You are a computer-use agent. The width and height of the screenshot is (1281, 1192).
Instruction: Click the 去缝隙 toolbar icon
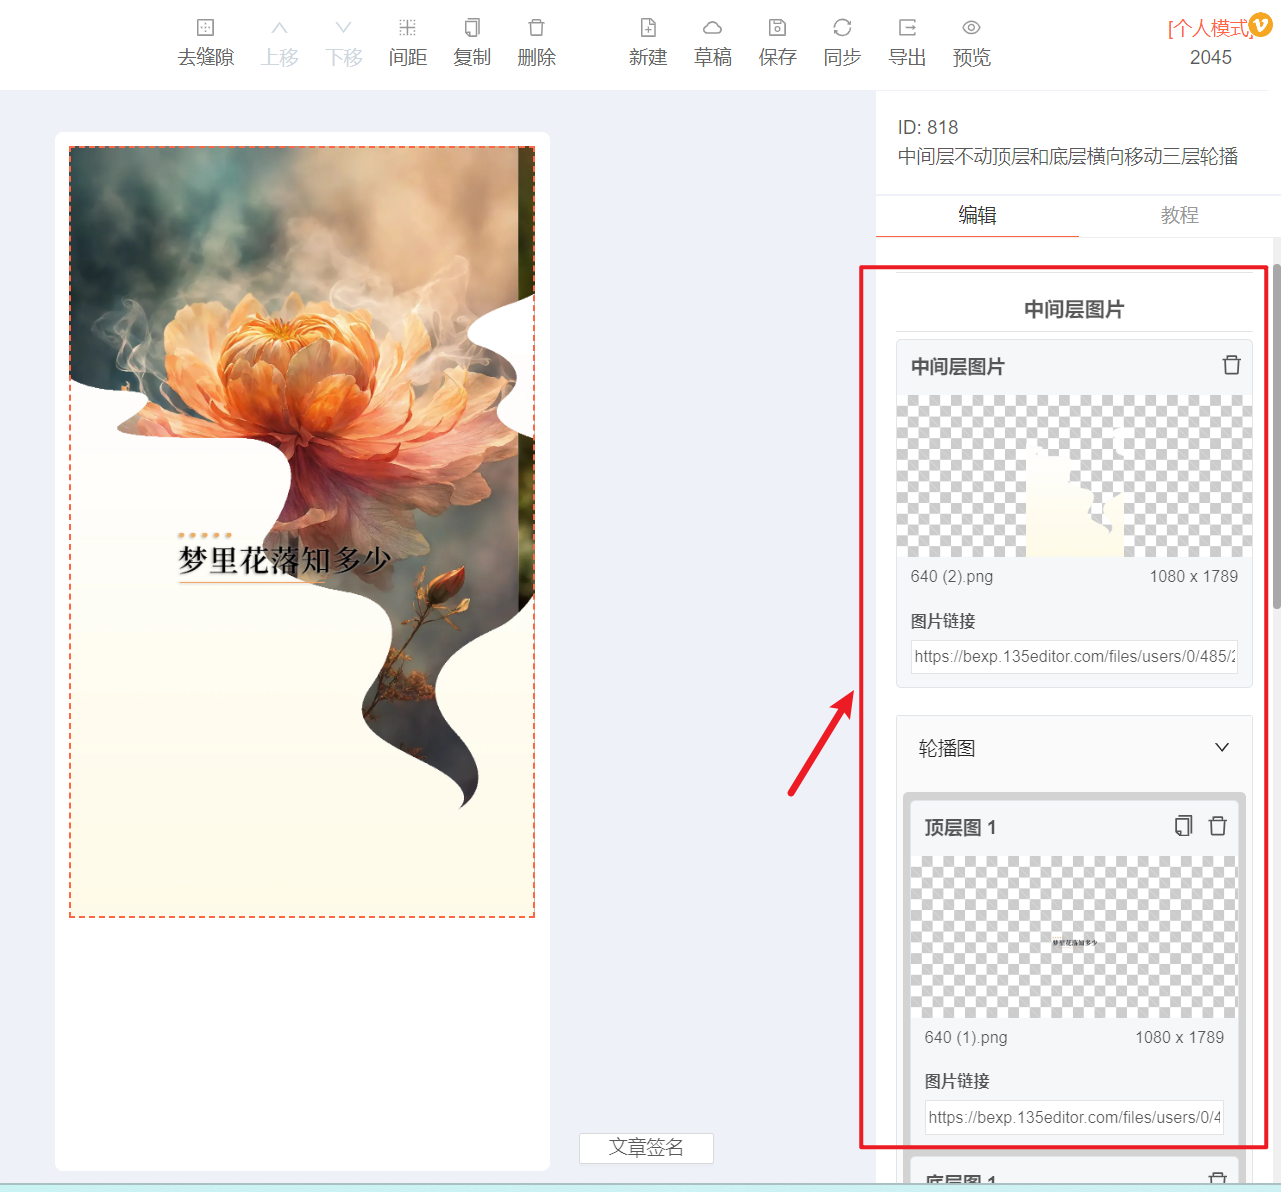pos(205,28)
